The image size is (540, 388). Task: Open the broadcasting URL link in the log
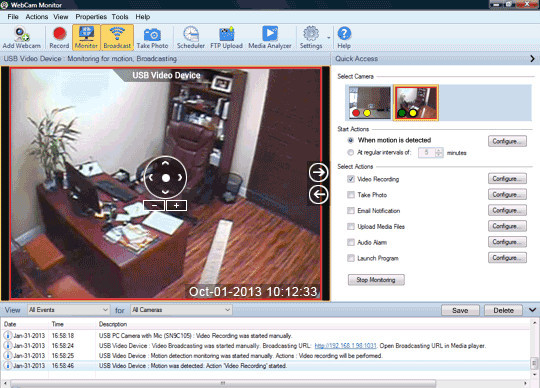click(x=345, y=346)
